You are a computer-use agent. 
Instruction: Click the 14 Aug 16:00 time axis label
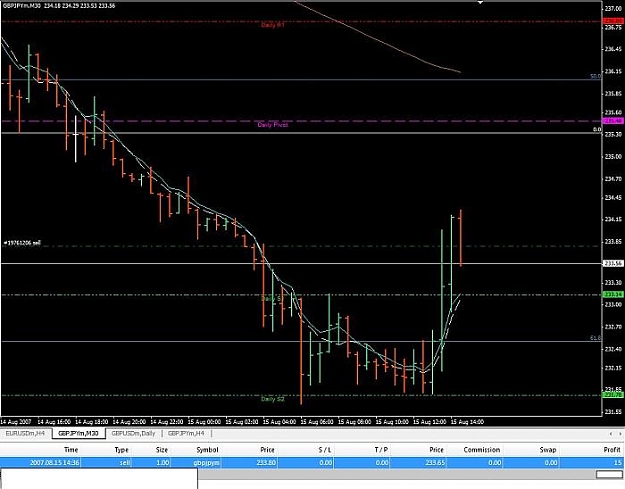point(54,422)
